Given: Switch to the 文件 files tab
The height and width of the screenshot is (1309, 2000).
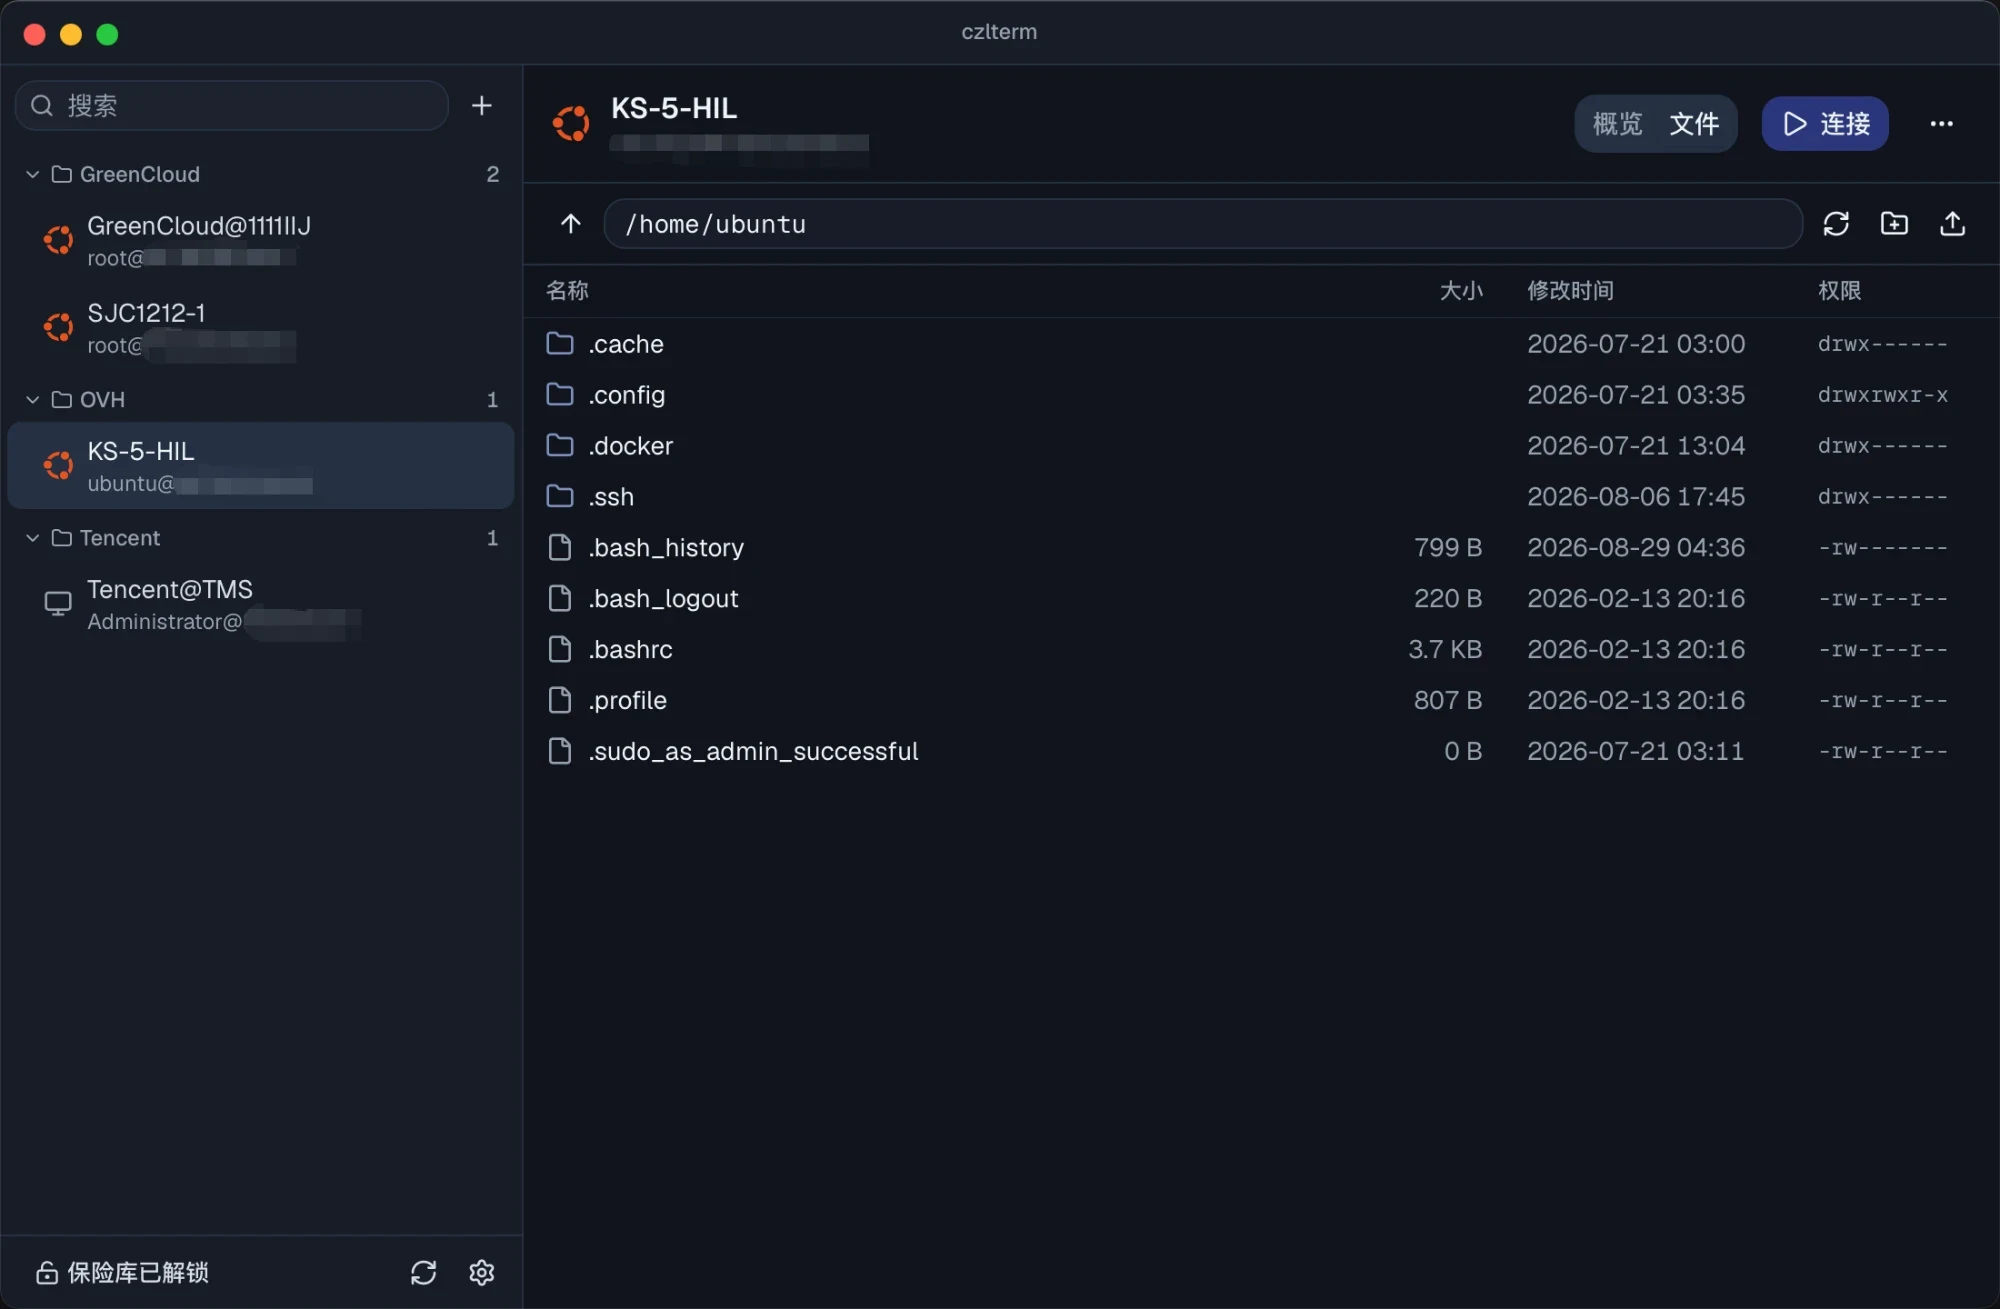Looking at the screenshot, I should pyautogui.click(x=1694, y=124).
